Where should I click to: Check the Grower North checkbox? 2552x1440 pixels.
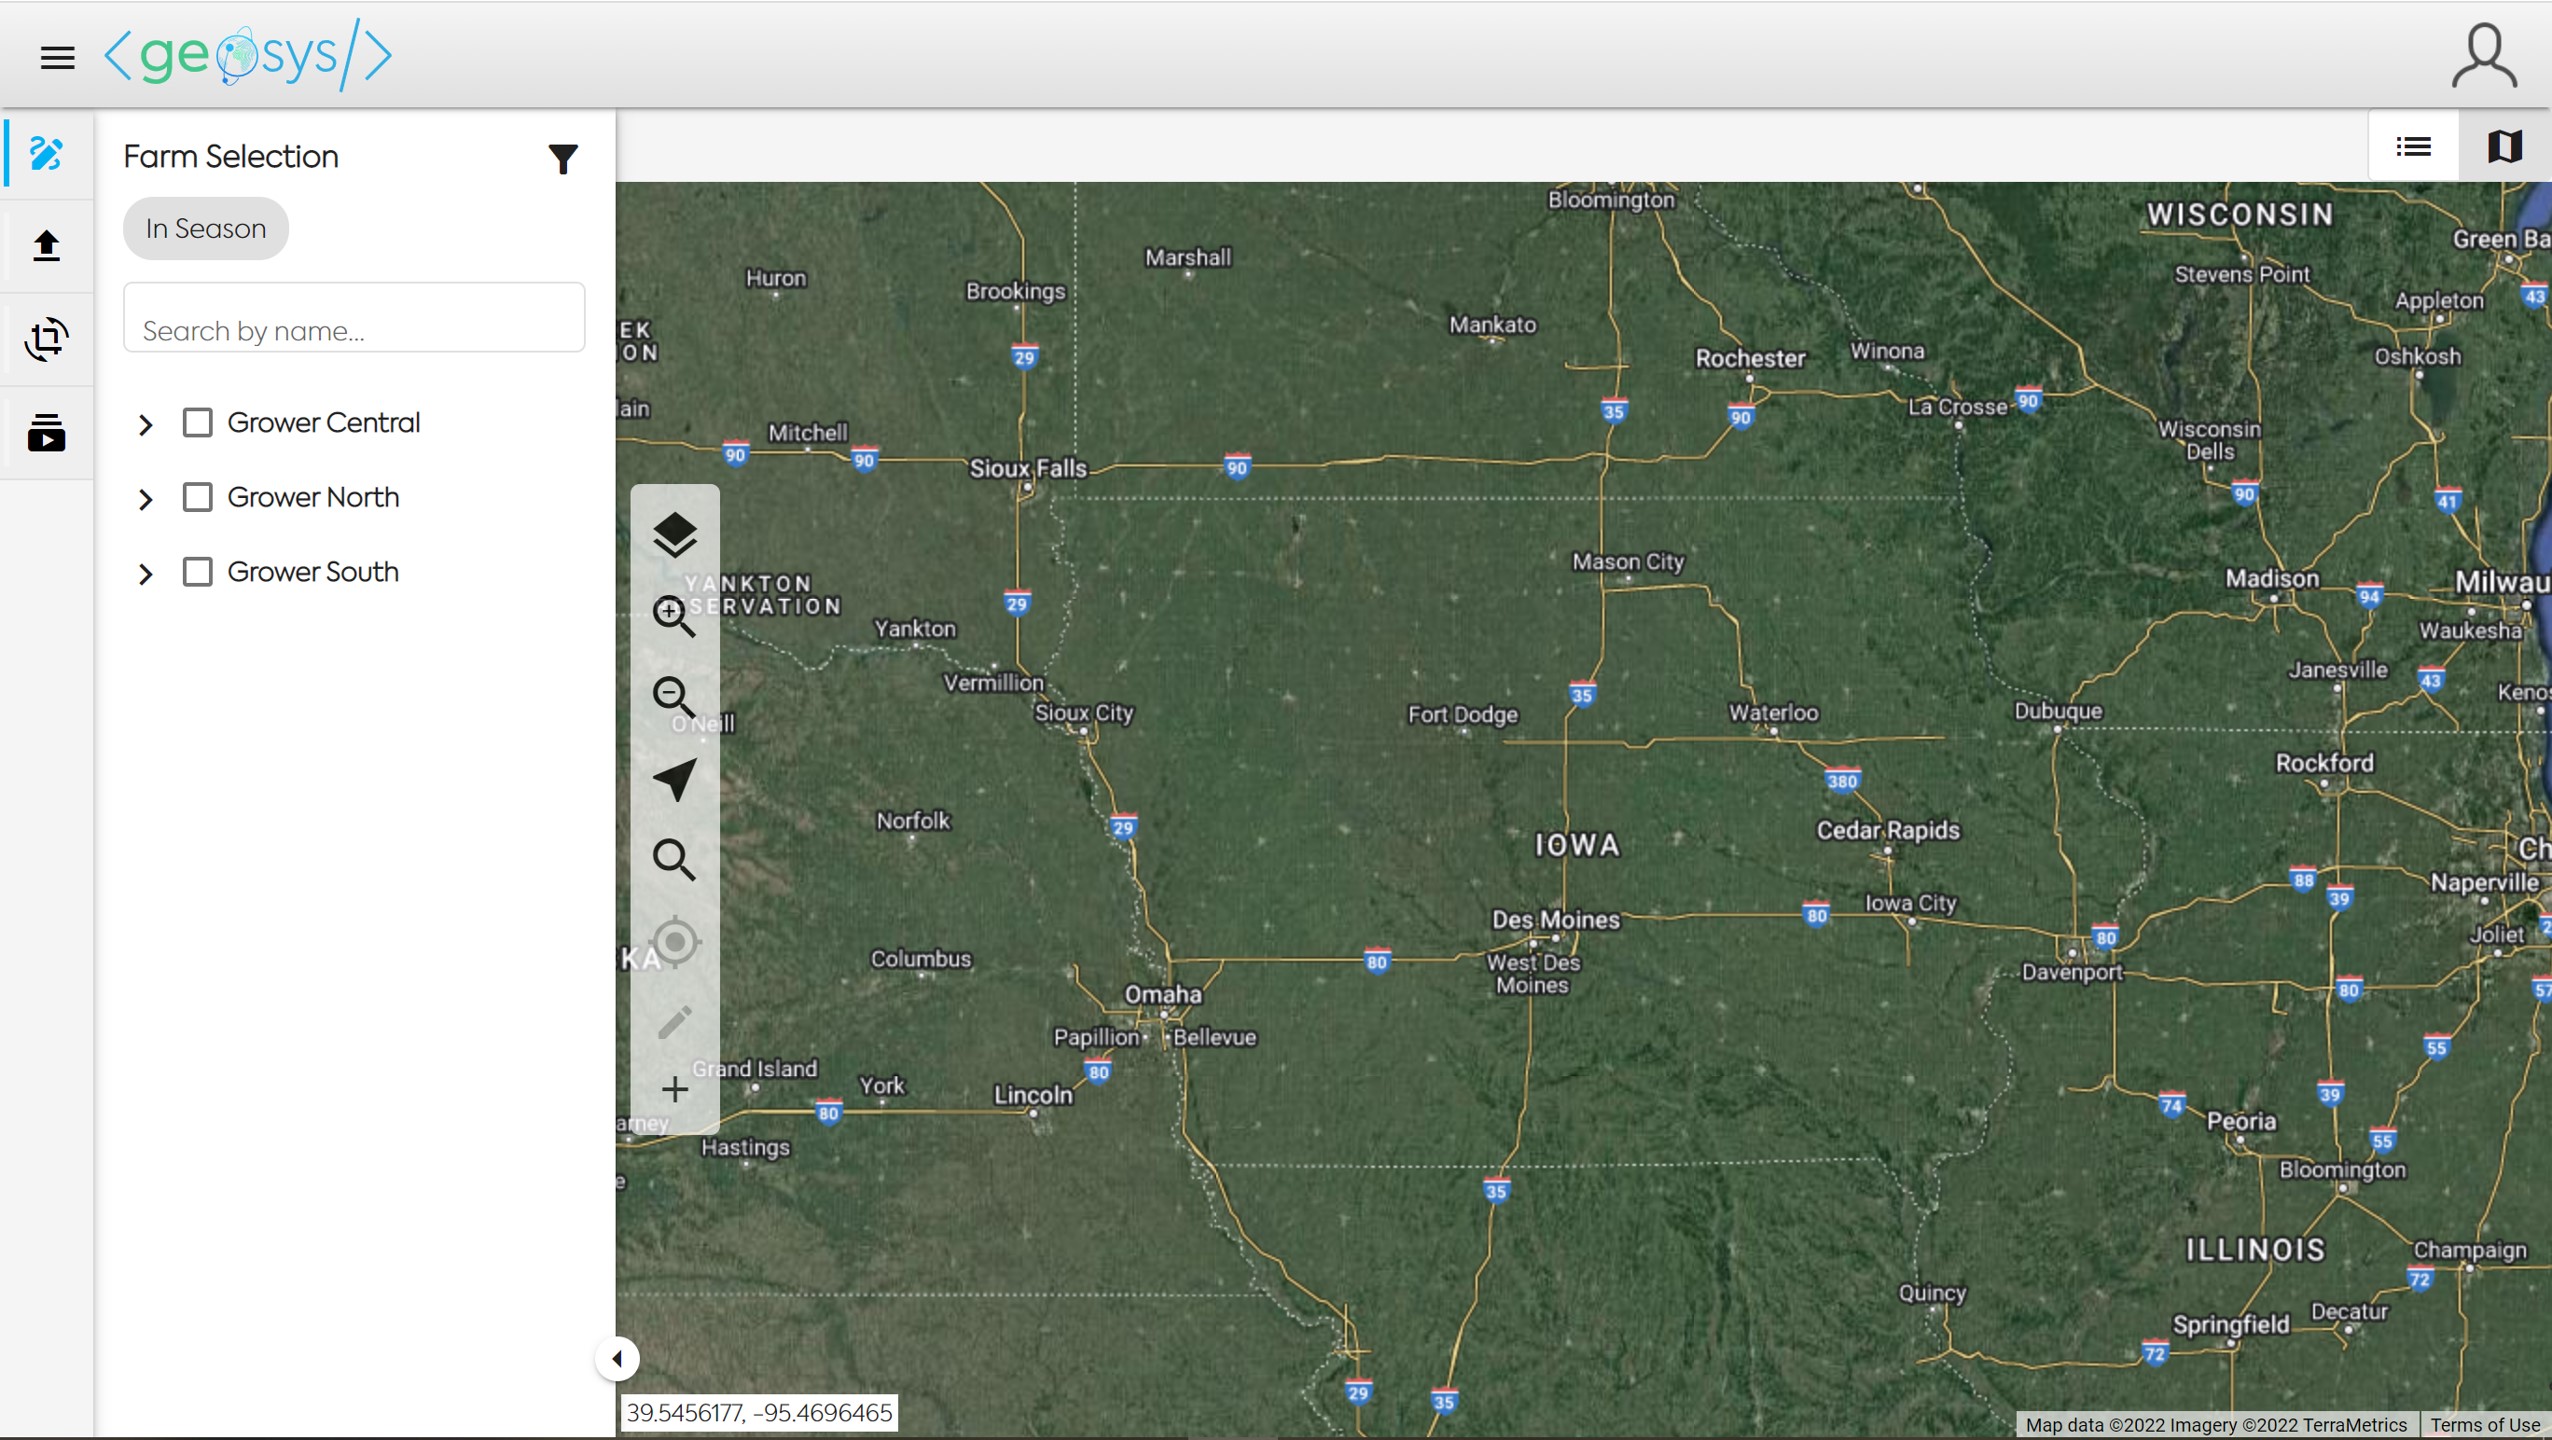tap(197, 497)
